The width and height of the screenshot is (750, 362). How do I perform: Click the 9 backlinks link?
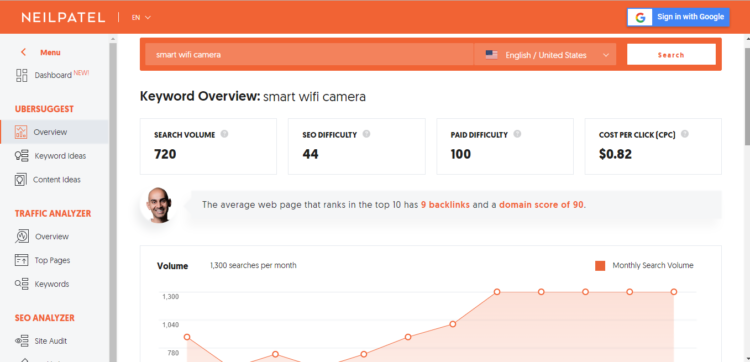445,205
